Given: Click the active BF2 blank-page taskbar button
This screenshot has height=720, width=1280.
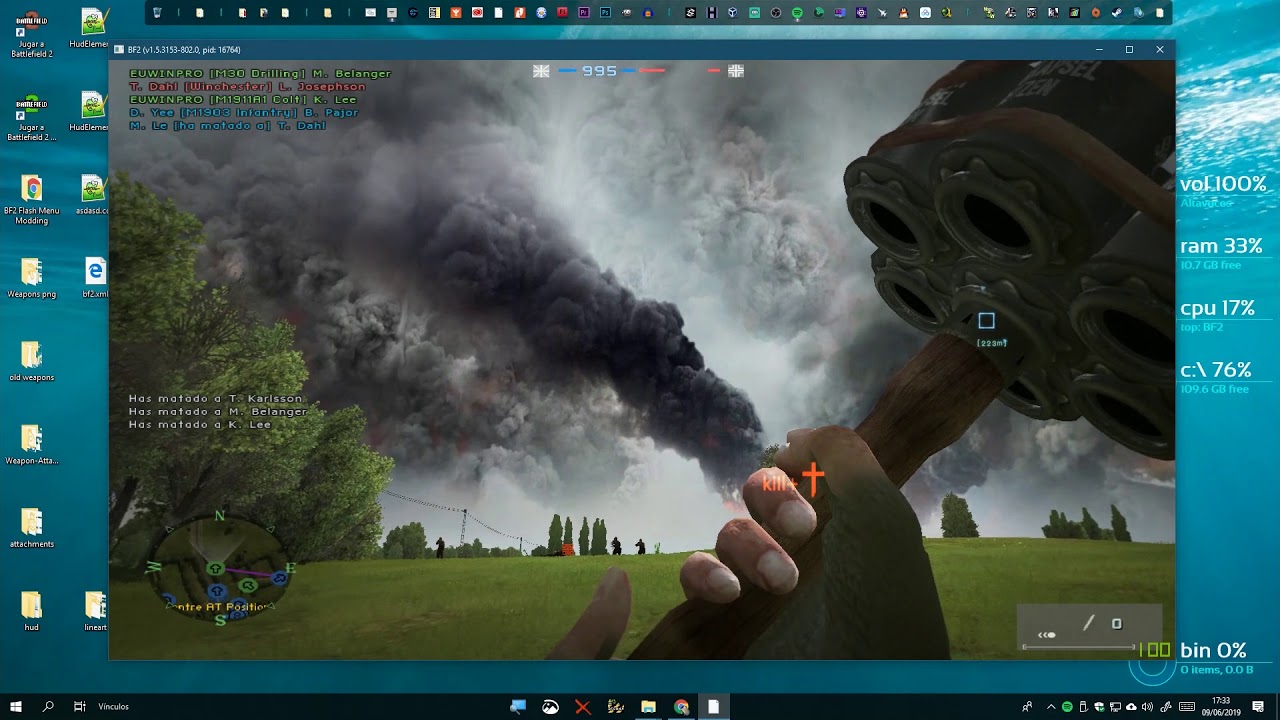Looking at the screenshot, I should (x=713, y=706).
